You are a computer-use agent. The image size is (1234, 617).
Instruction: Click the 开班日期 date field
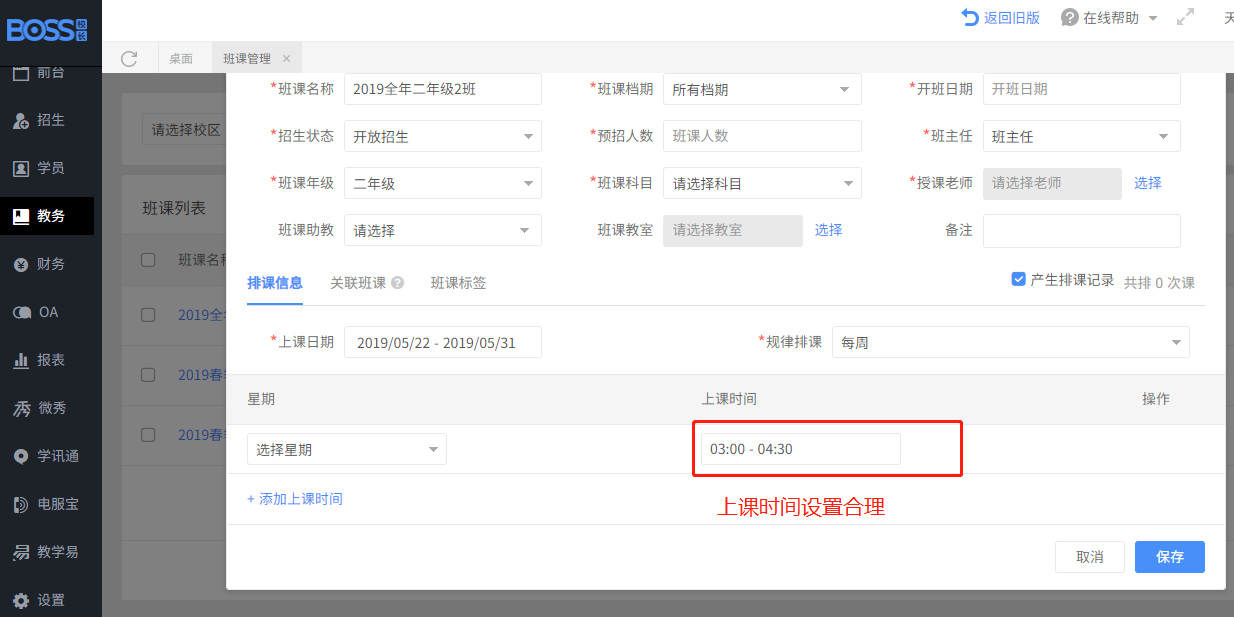(x=1082, y=89)
